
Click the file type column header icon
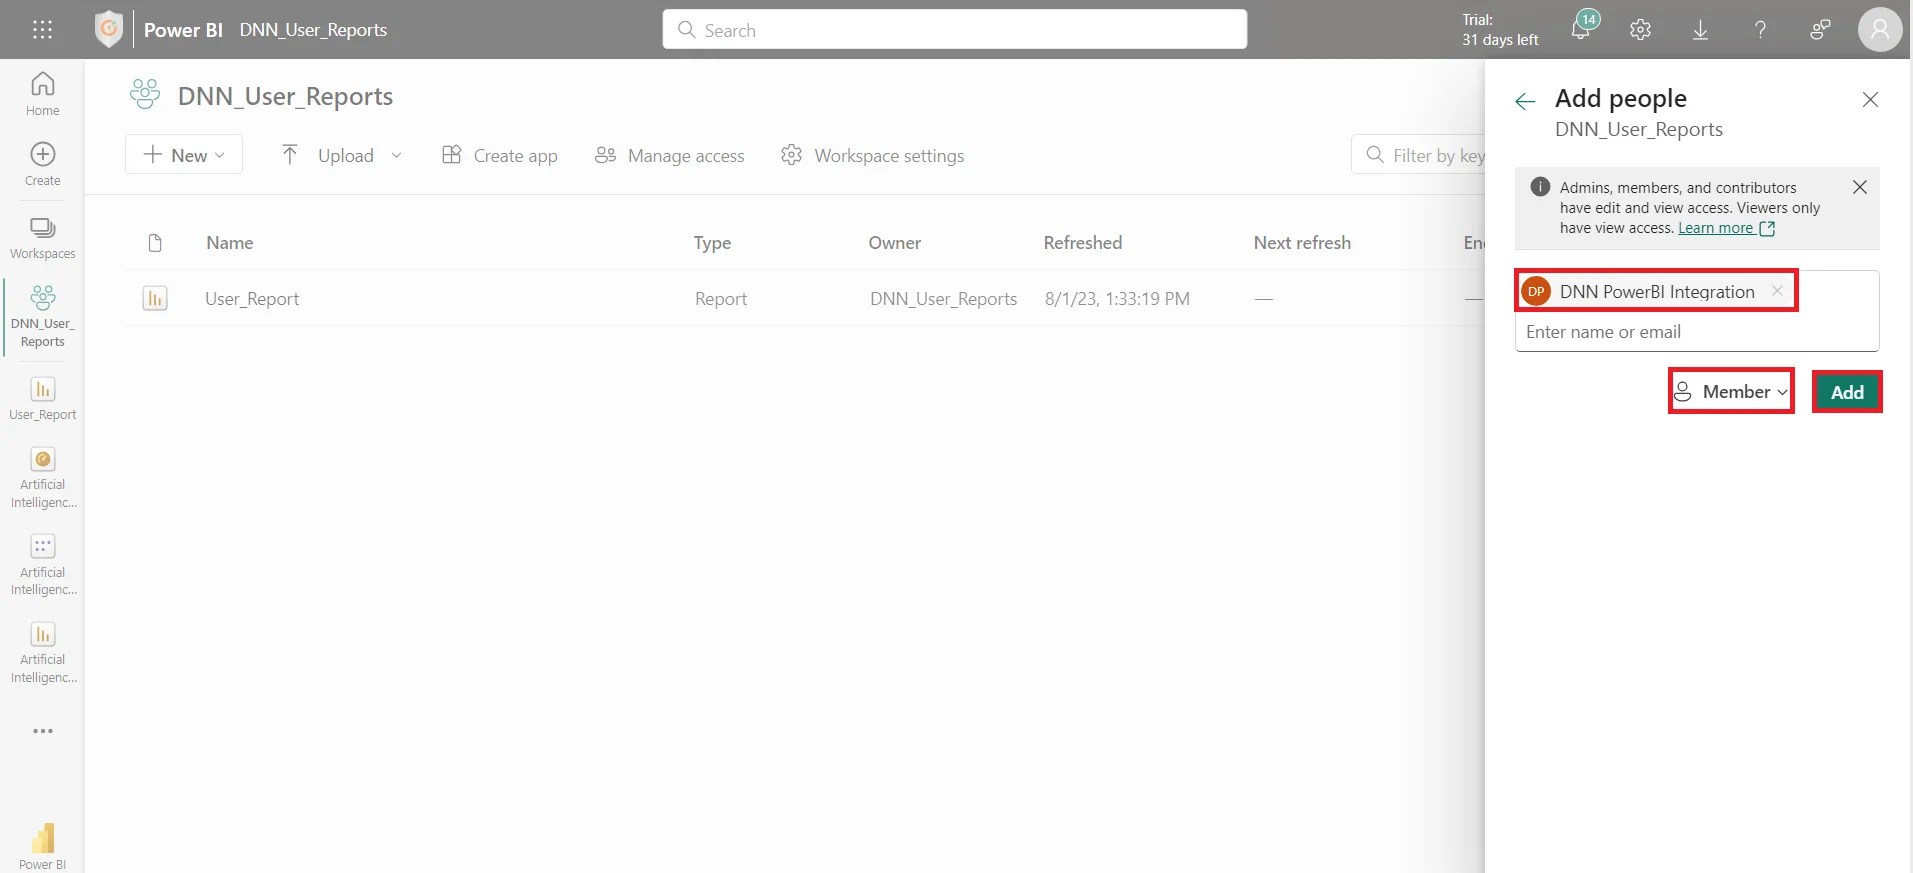pyautogui.click(x=155, y=243)
